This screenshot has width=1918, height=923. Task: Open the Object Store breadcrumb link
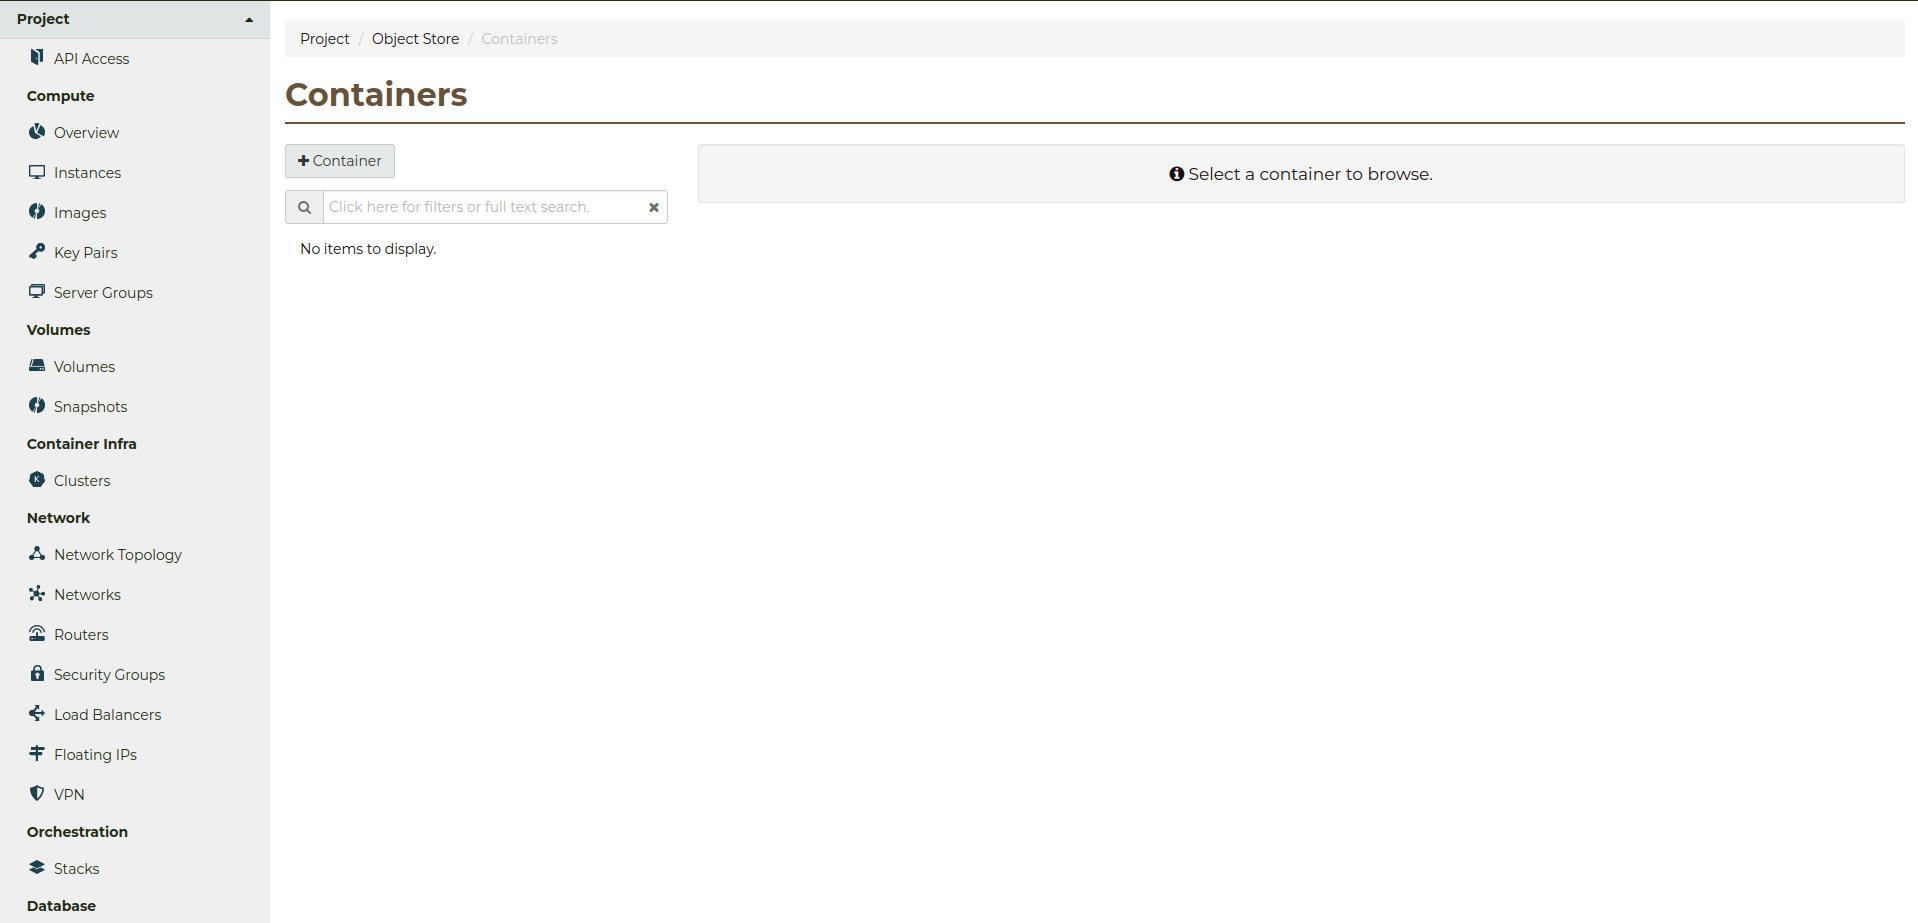415,38
